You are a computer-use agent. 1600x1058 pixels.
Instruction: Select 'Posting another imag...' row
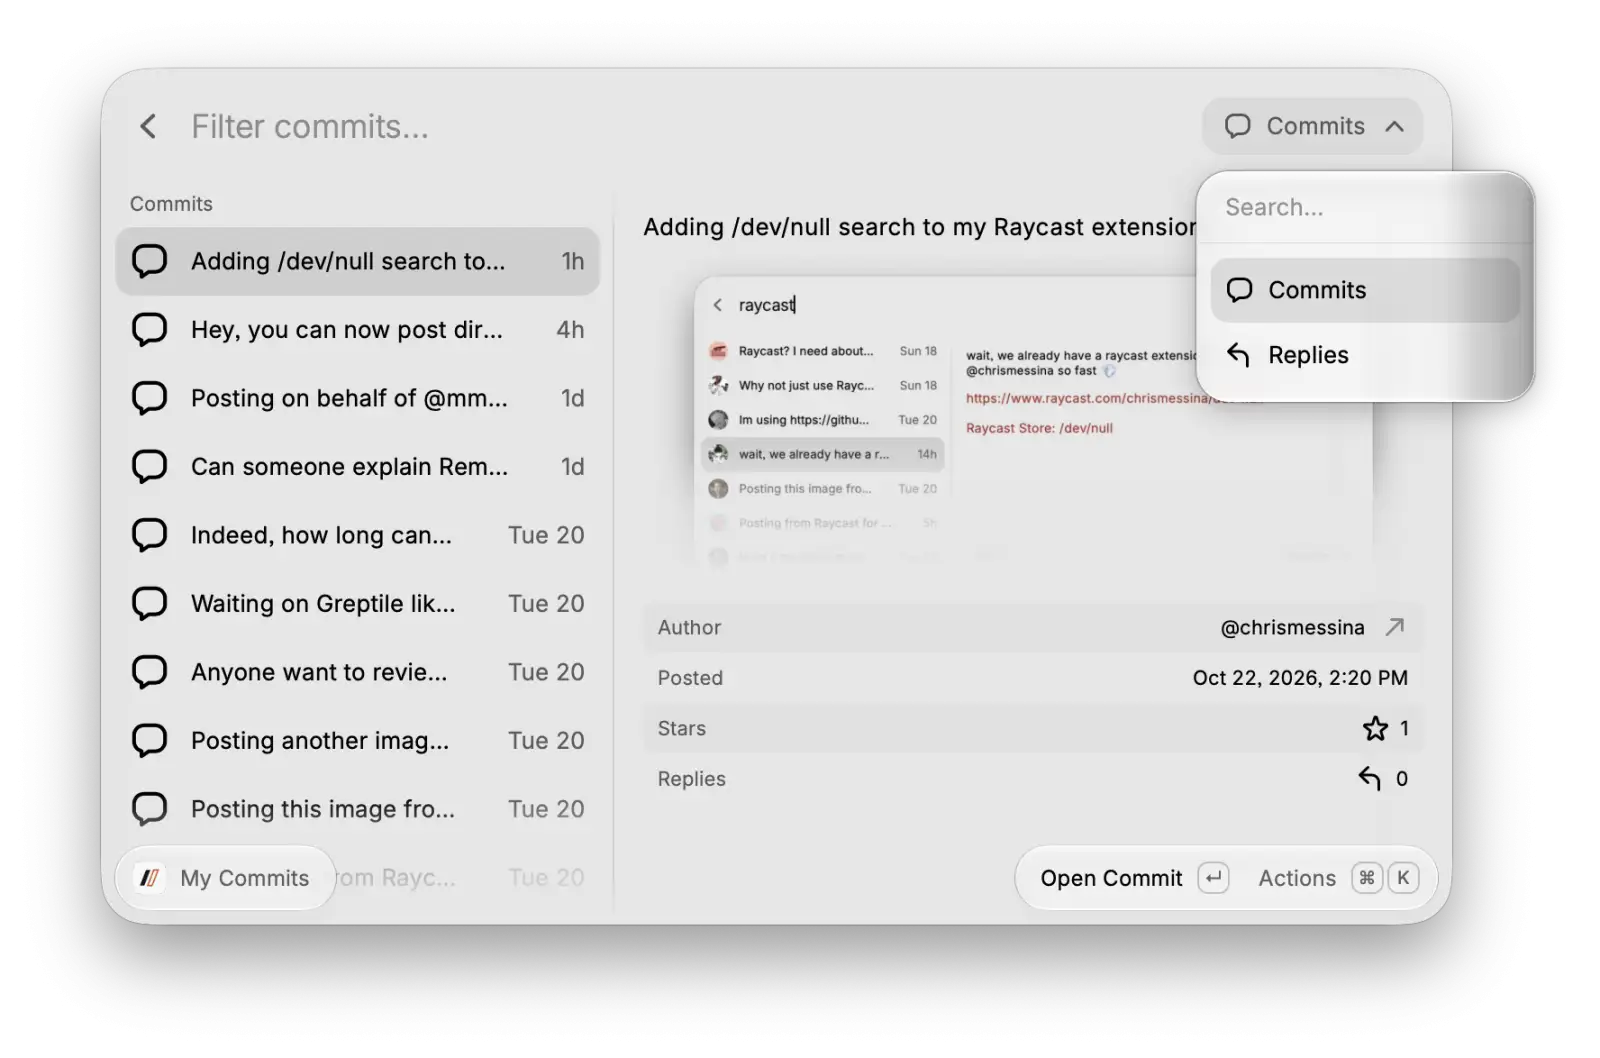pos(357,741)
